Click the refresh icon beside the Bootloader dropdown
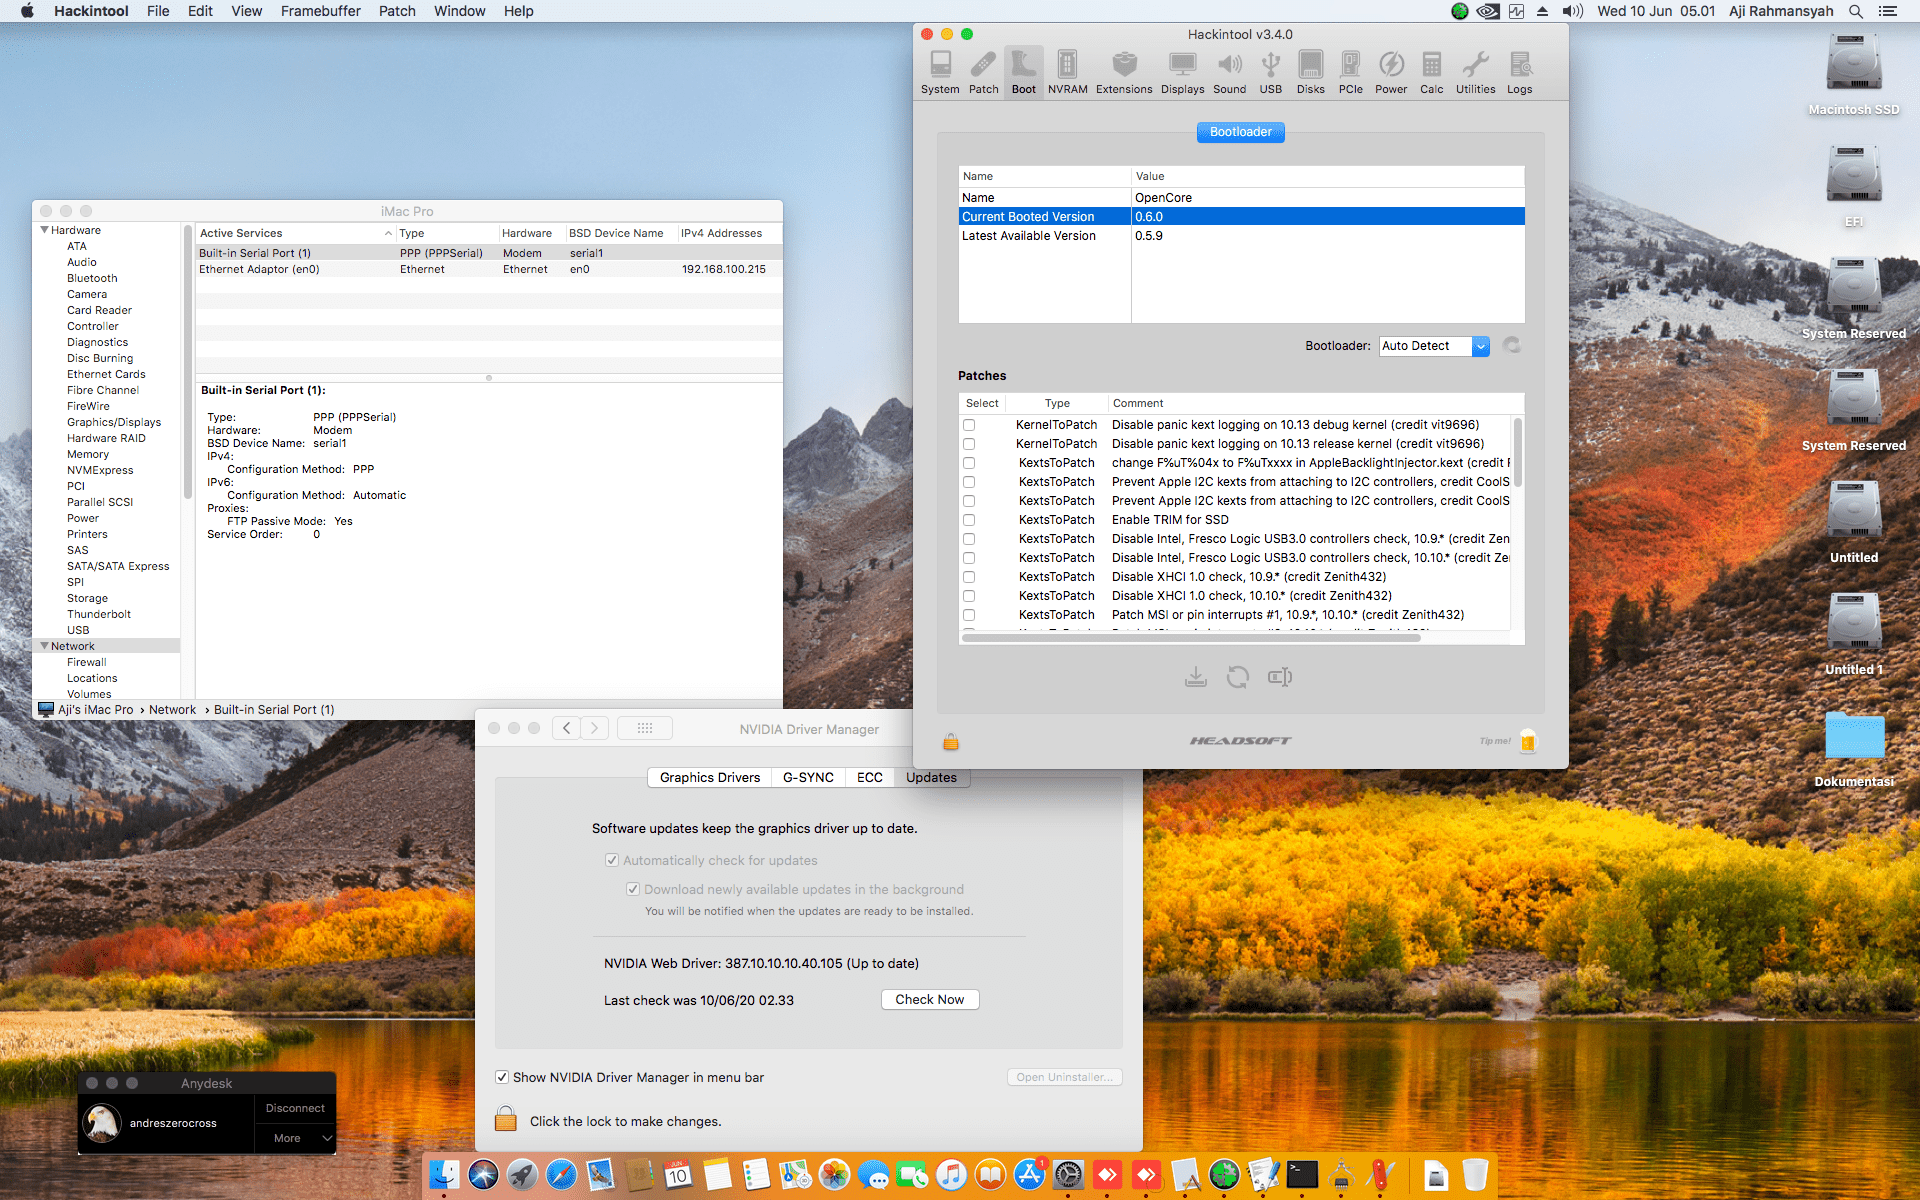Screen dimensions: 1920x1200 pos(1512,345)
